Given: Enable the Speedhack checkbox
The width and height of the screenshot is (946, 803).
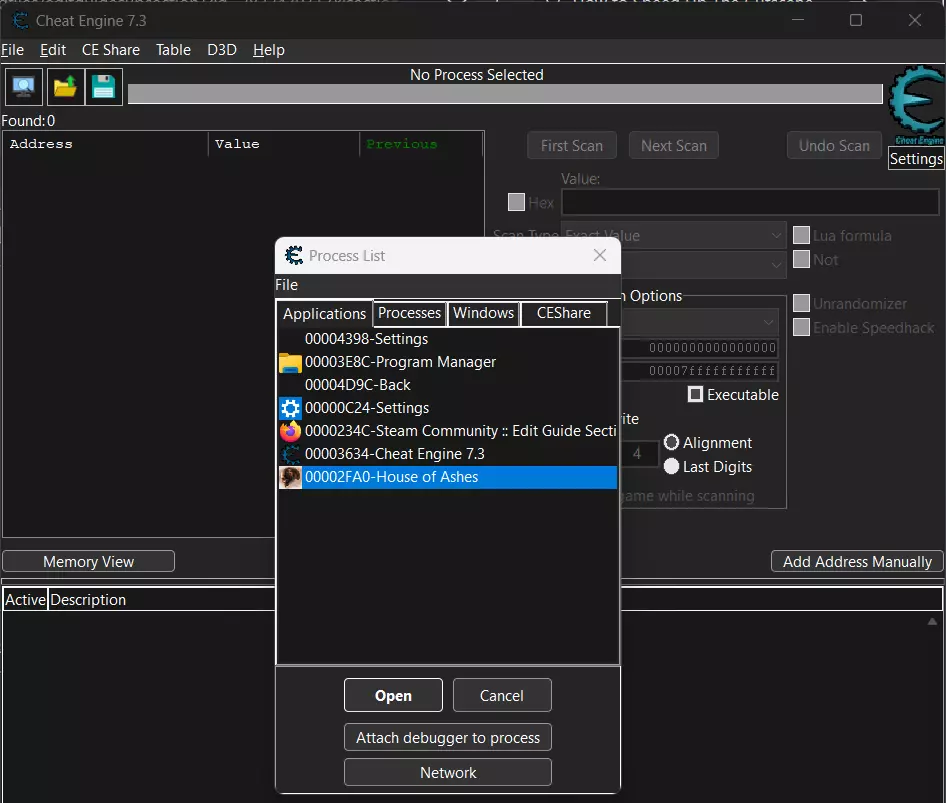Looking at the screenshot, I should (x=801, y=327).
